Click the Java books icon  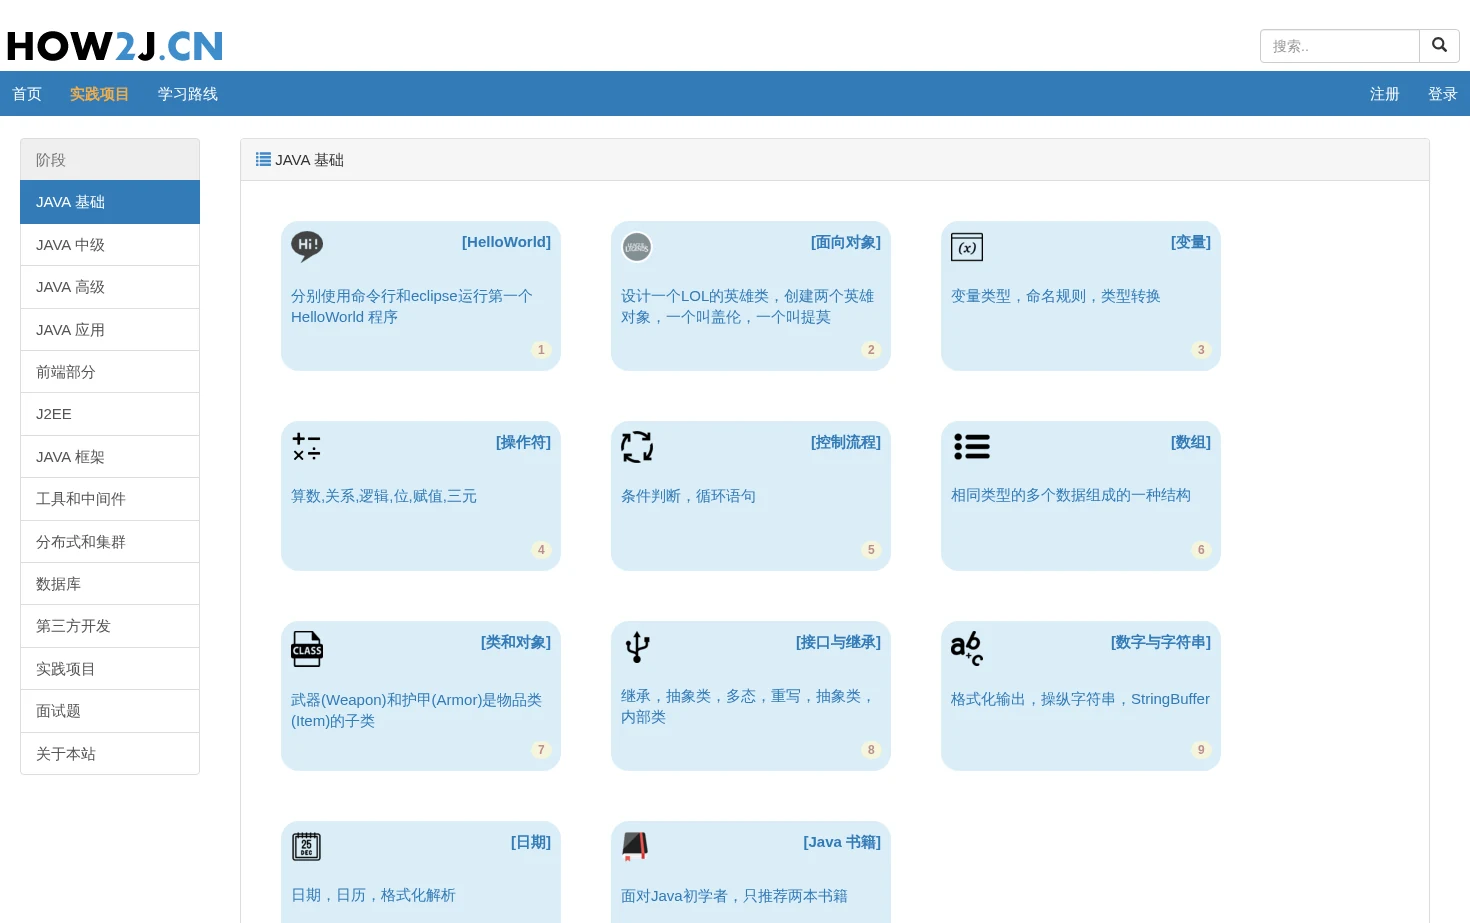click(635, 847)
